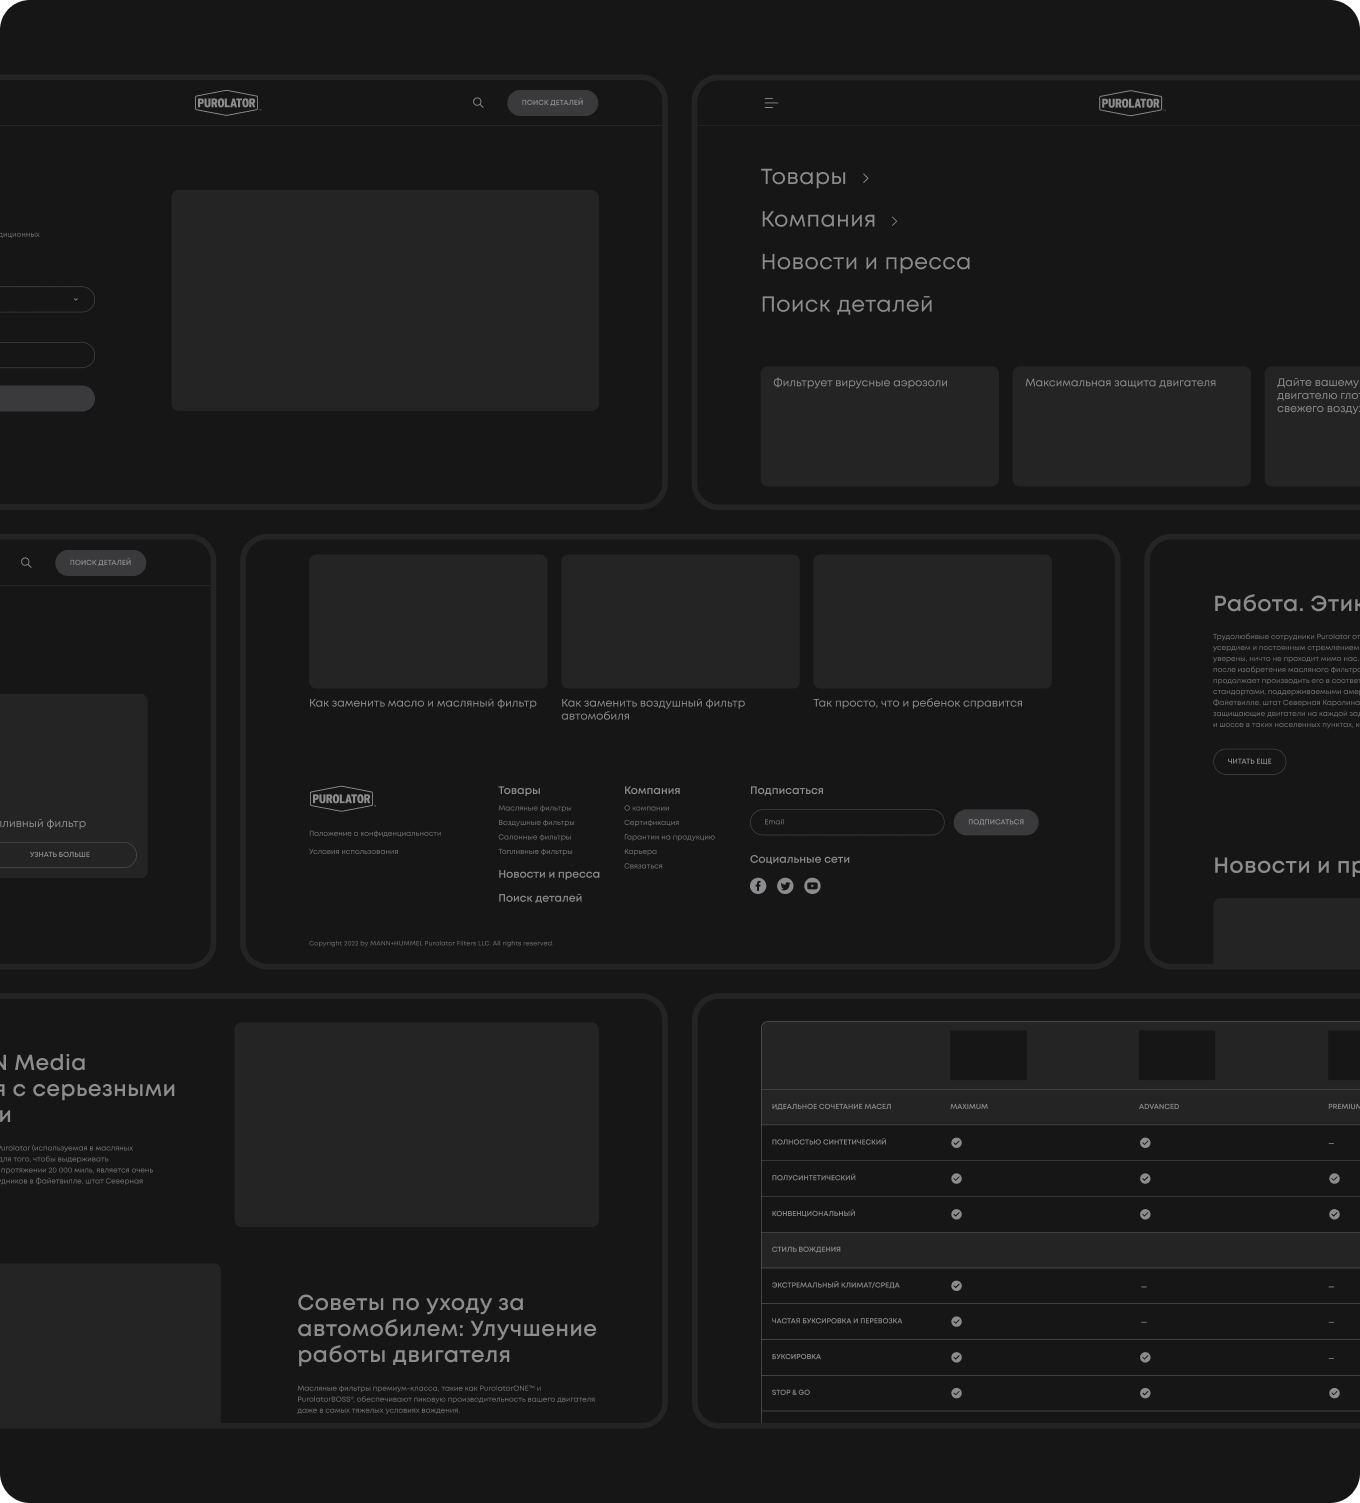Open the Масляные фильтры footer link
Viewport: 1360px width, 1503px height.
click(535, 808)
